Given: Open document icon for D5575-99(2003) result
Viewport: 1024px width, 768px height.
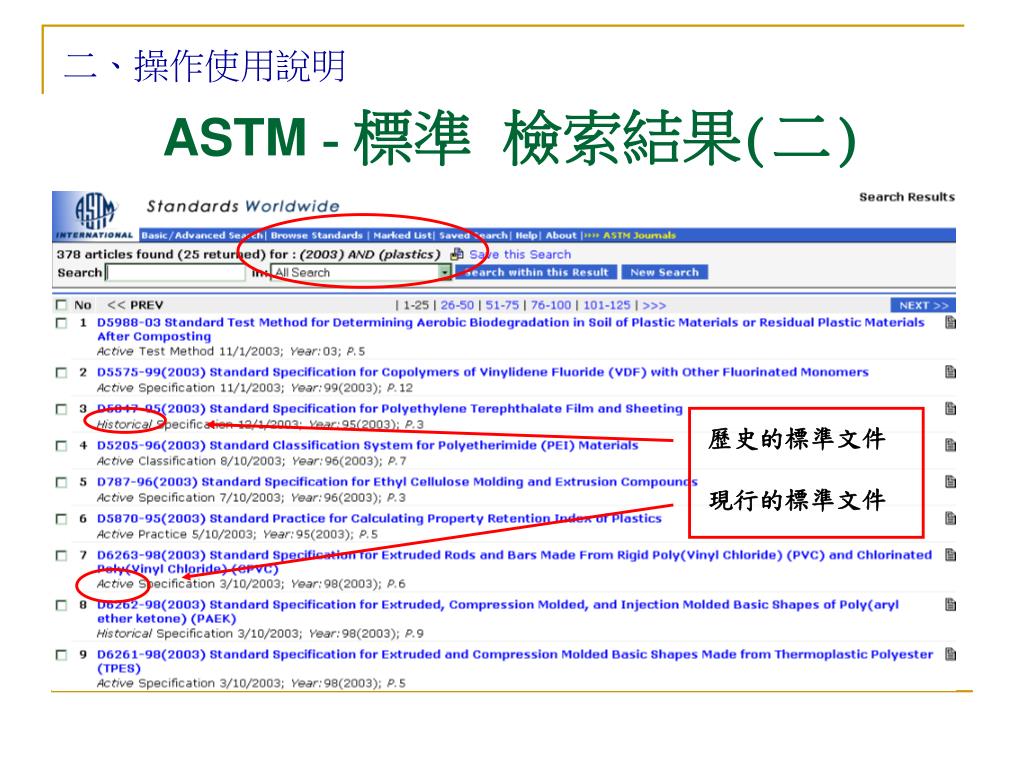Looking at the screenshot, I should pos(950,372).
